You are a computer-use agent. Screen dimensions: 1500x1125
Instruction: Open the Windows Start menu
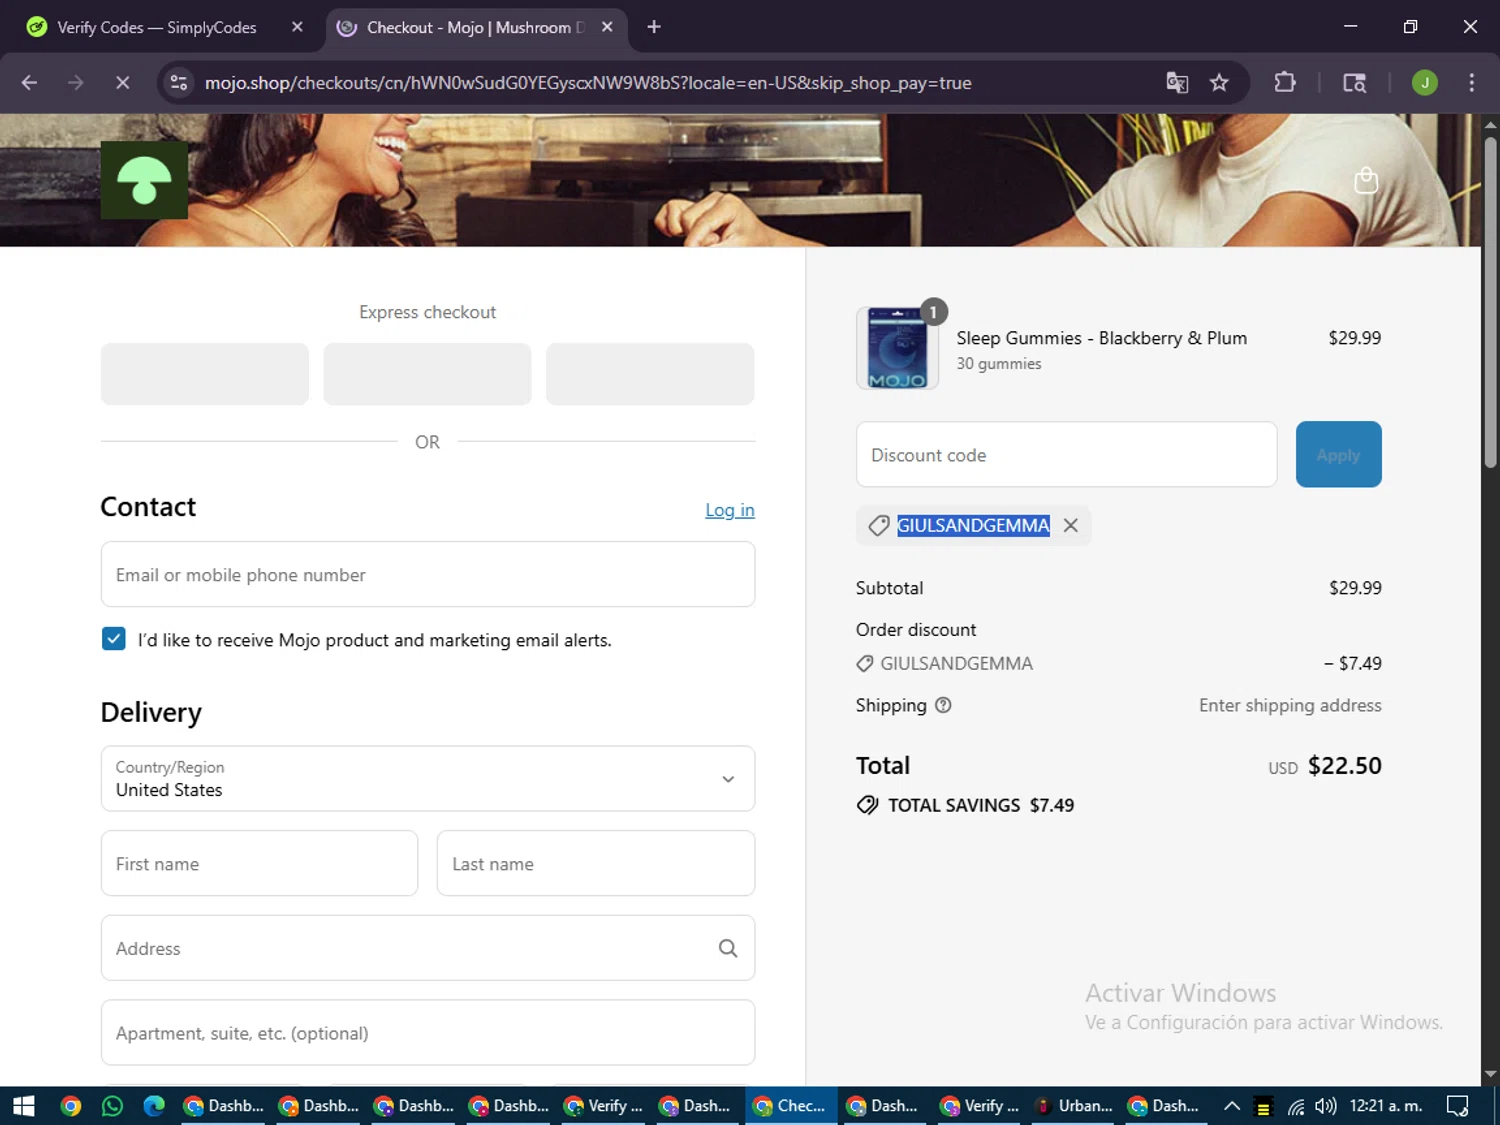(x=24, y=1106)
